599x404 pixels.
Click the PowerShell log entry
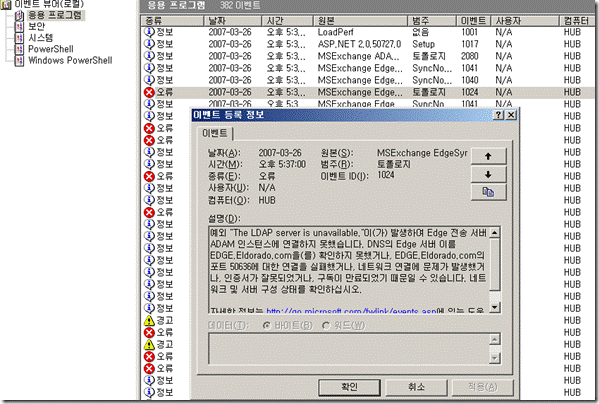point(50,49)
